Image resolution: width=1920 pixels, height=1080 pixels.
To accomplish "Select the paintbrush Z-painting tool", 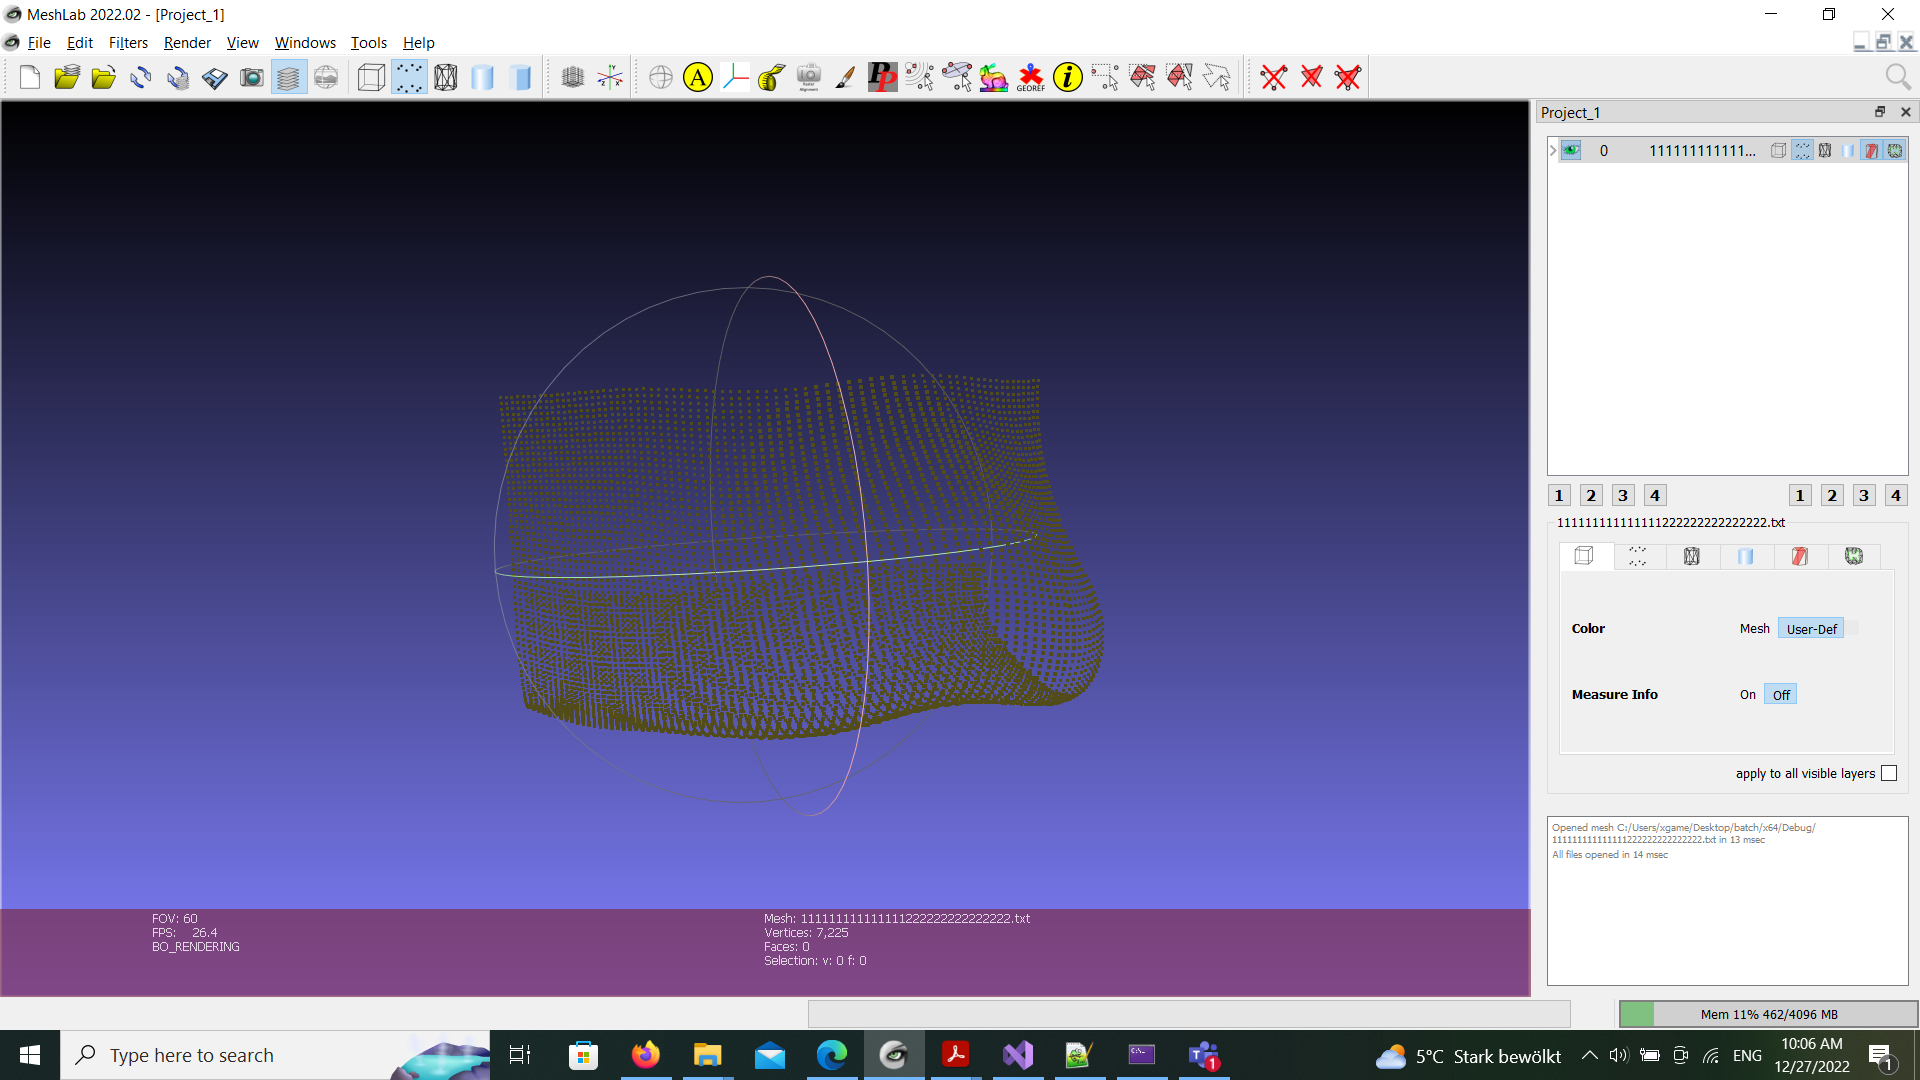I will coord(846,77).
